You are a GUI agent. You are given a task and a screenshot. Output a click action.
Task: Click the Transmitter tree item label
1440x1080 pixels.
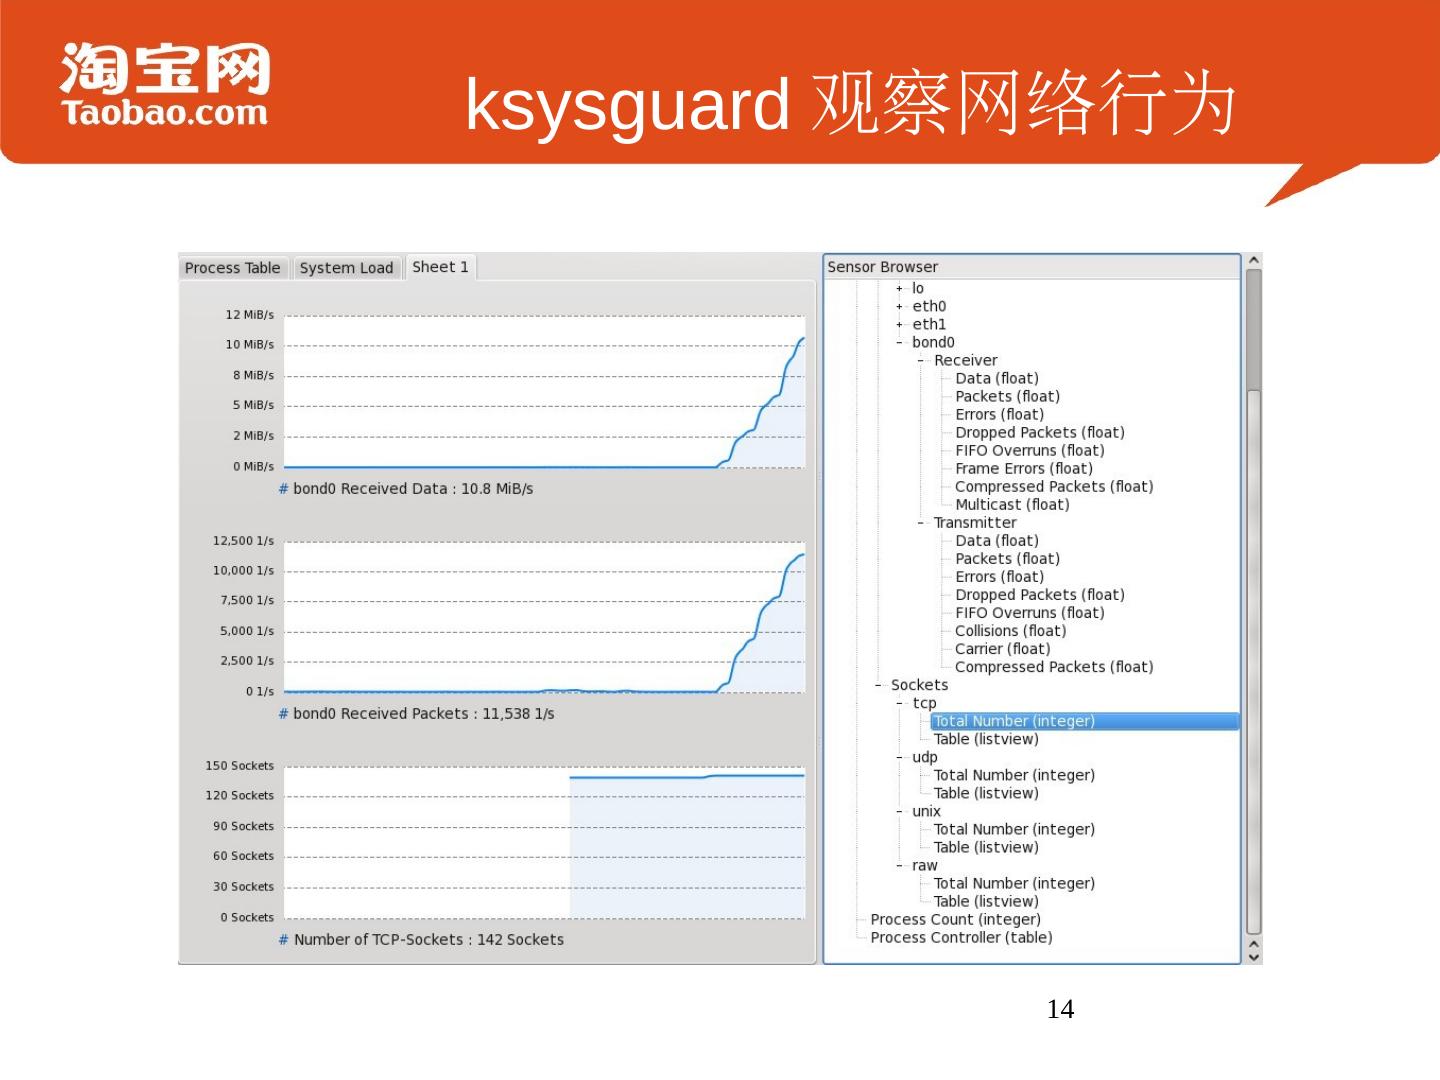[x=975, y=523]
